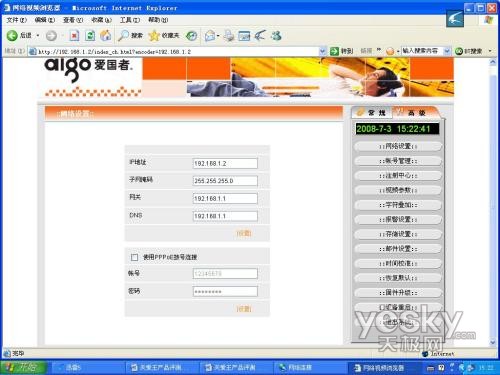500x375 pixels.
Task: Click the 设置 link under password field
Action: click(244, 309)
